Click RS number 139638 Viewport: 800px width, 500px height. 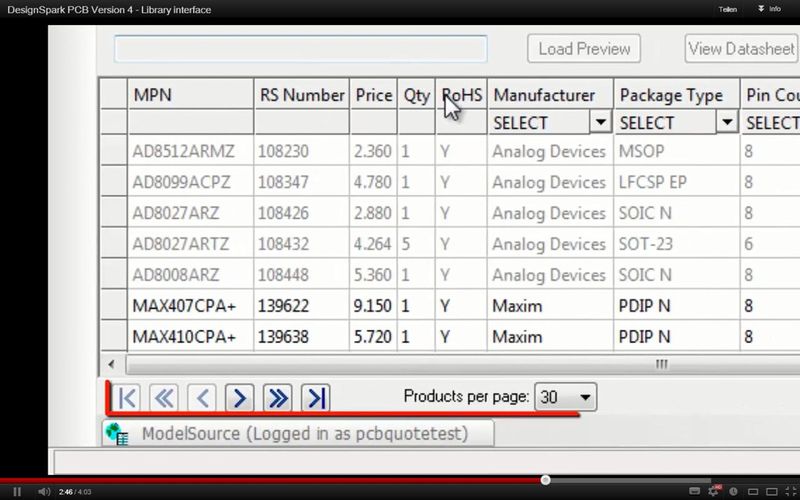coord(302,336)
